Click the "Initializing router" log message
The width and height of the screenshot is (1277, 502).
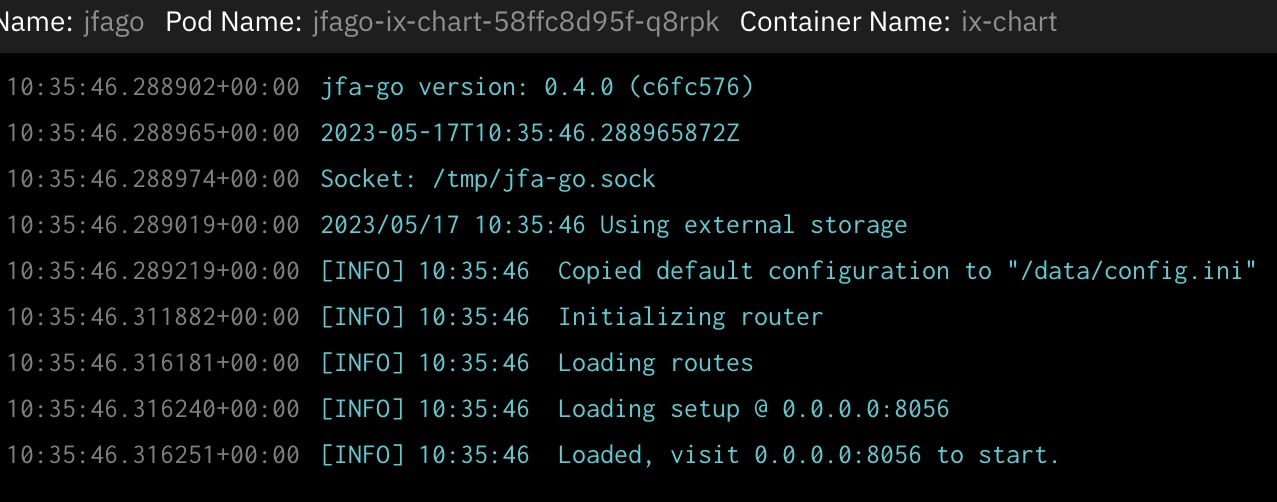tap(690, 317)
